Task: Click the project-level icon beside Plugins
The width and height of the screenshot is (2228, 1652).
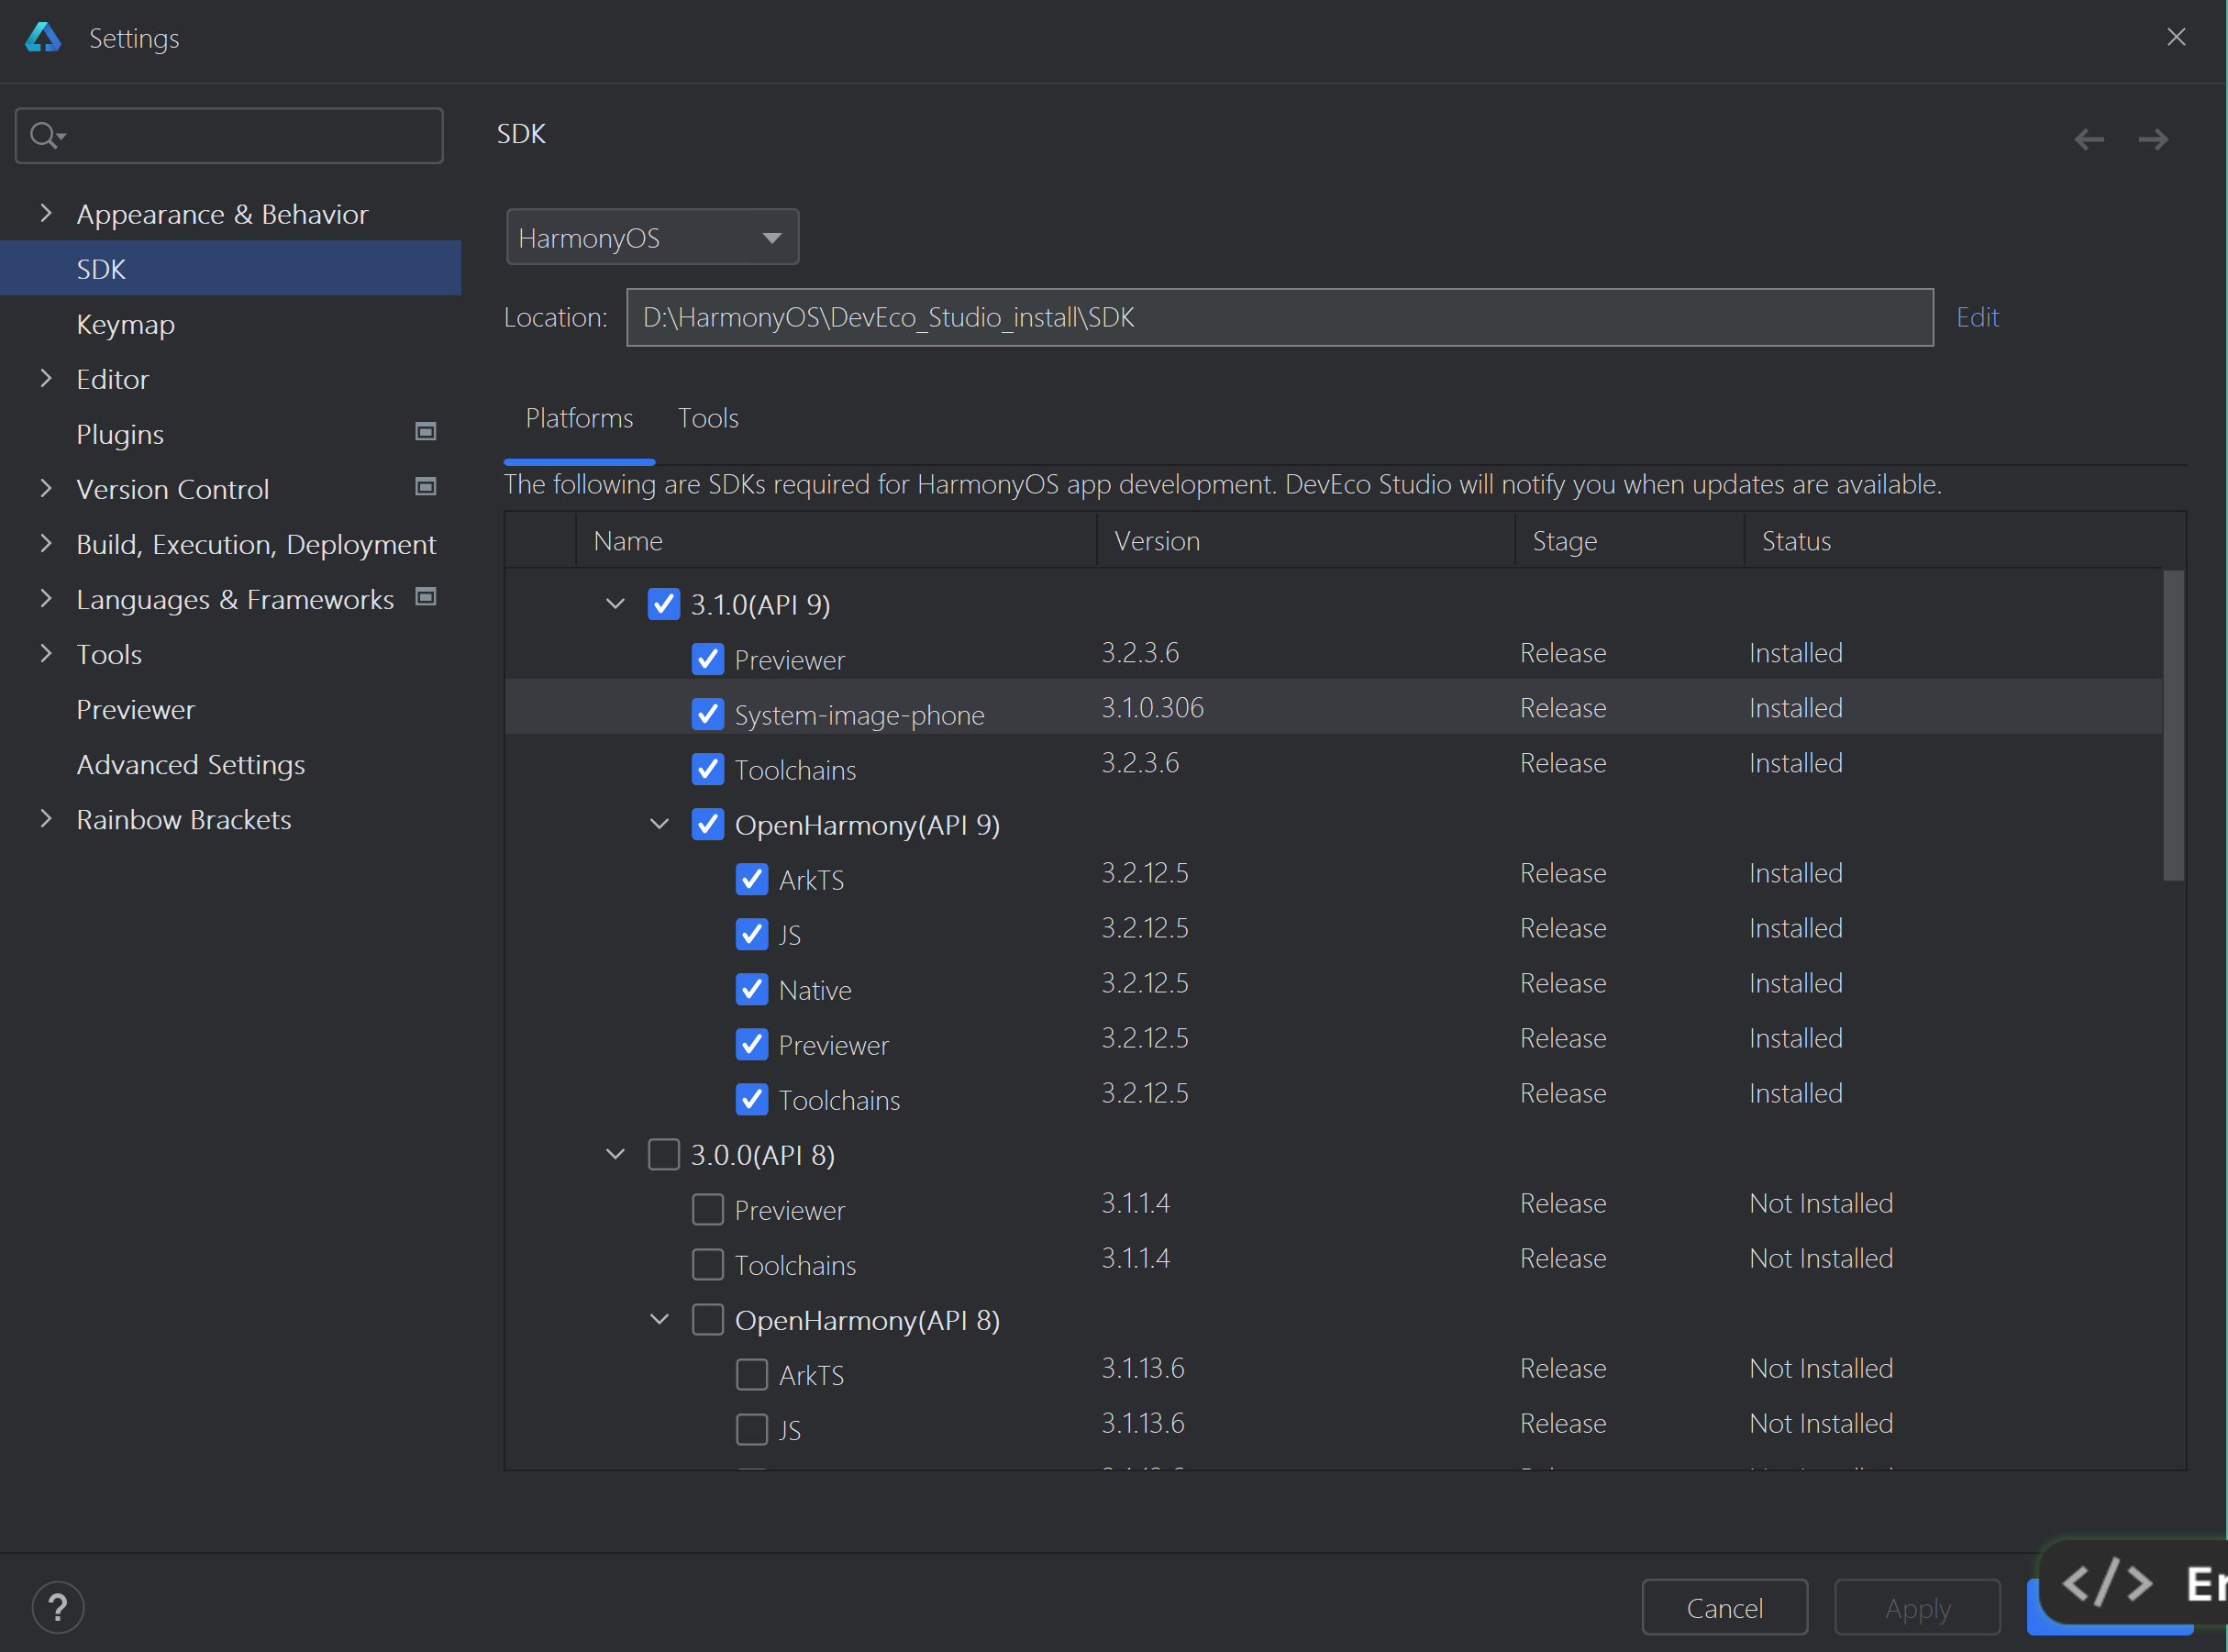Action: point(425,432)
